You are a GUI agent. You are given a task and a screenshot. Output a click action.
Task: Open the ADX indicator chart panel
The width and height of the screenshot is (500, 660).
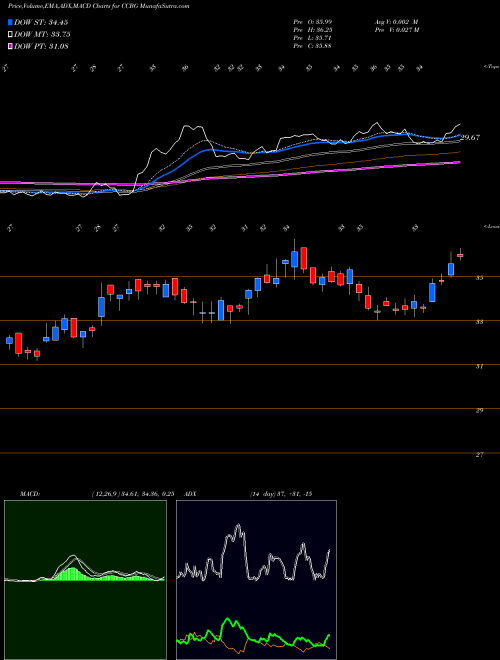click(x=256, y=580)
